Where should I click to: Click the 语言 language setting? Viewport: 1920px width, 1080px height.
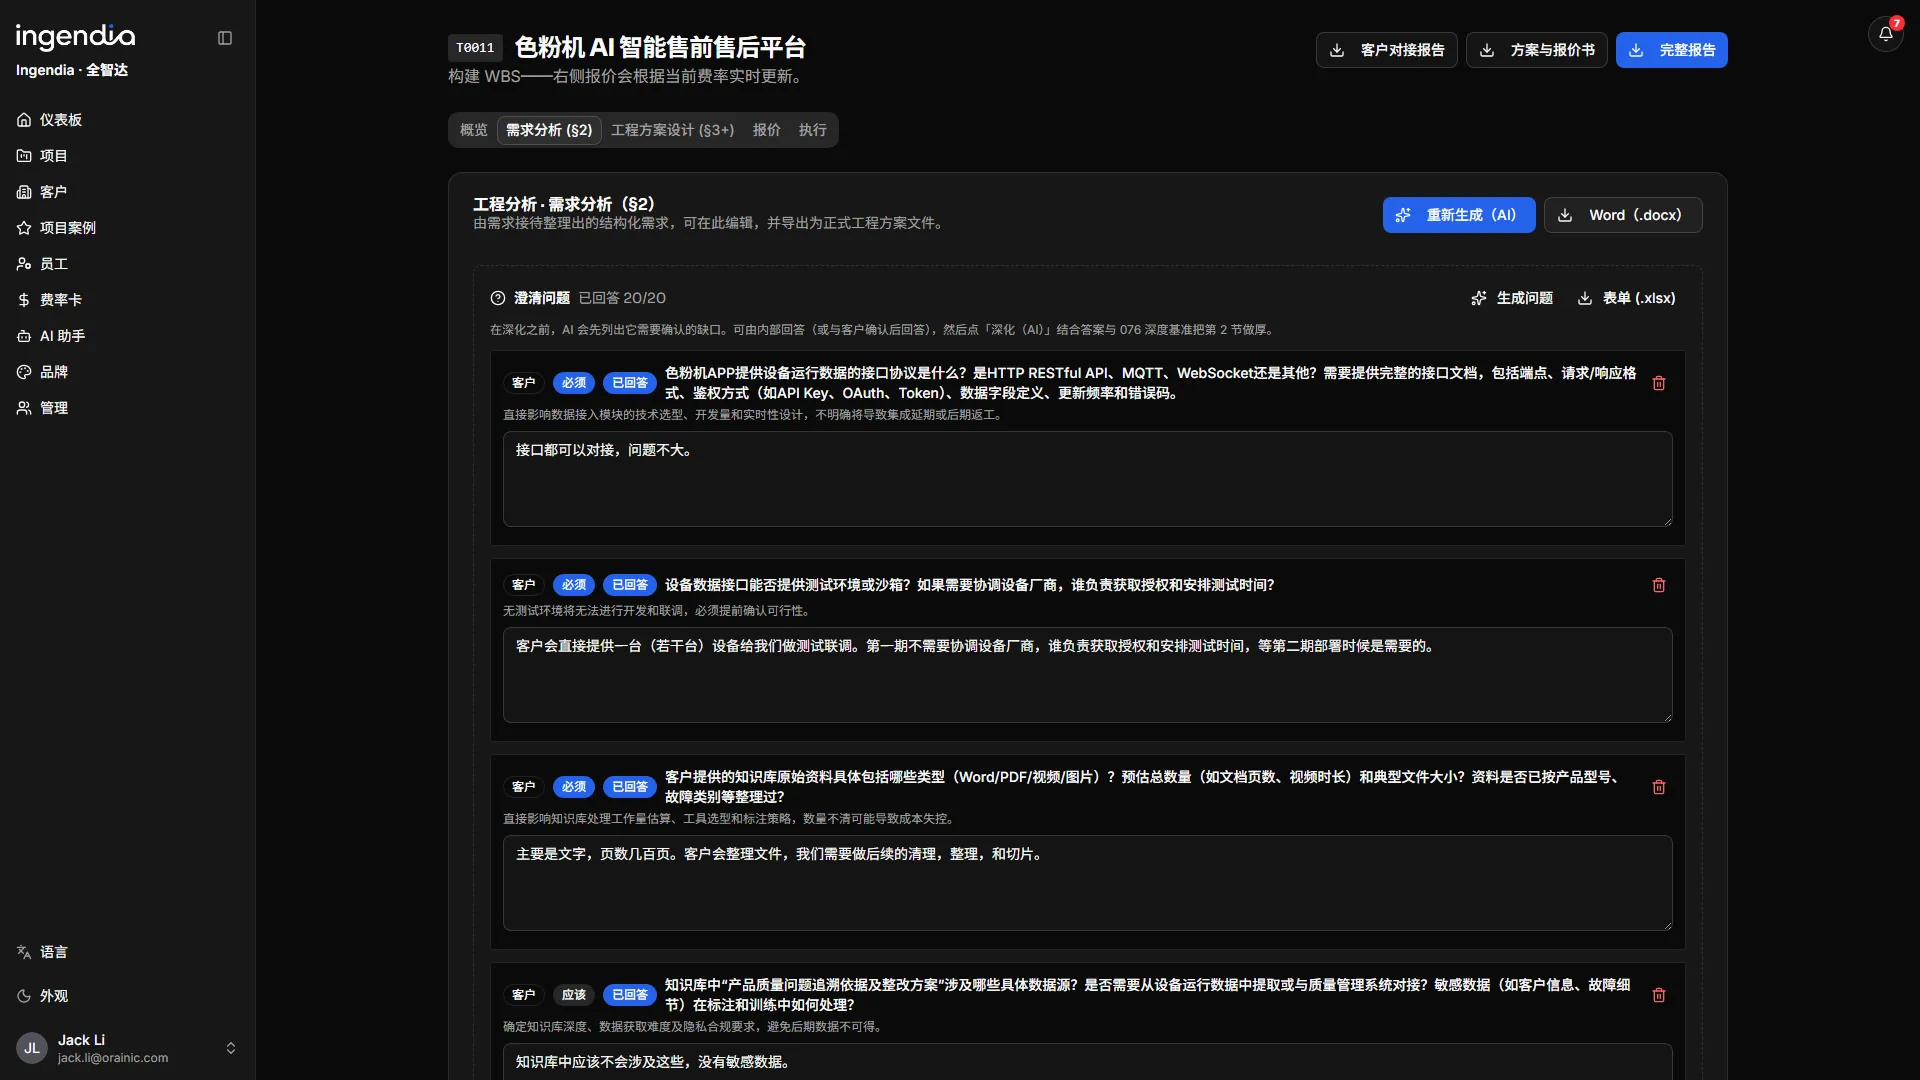point(128,952)
